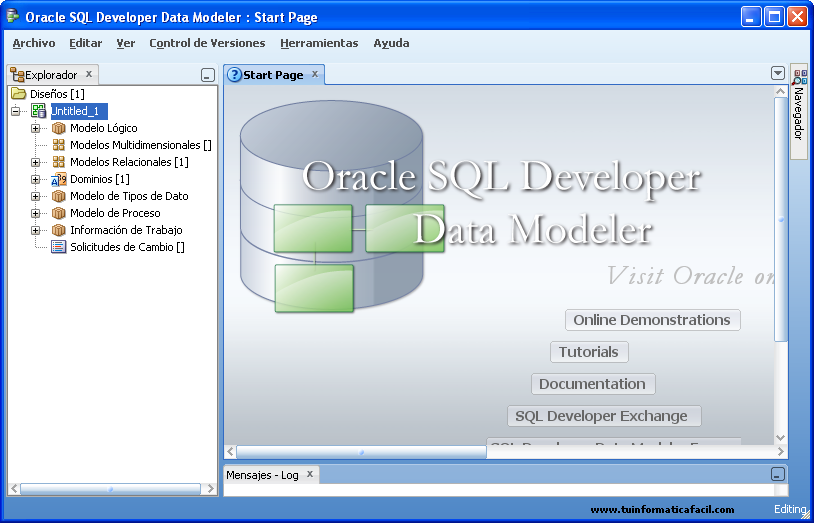Expand the Dominios node
The height and width of the screenshot is (523, 814).
(35, 179)
